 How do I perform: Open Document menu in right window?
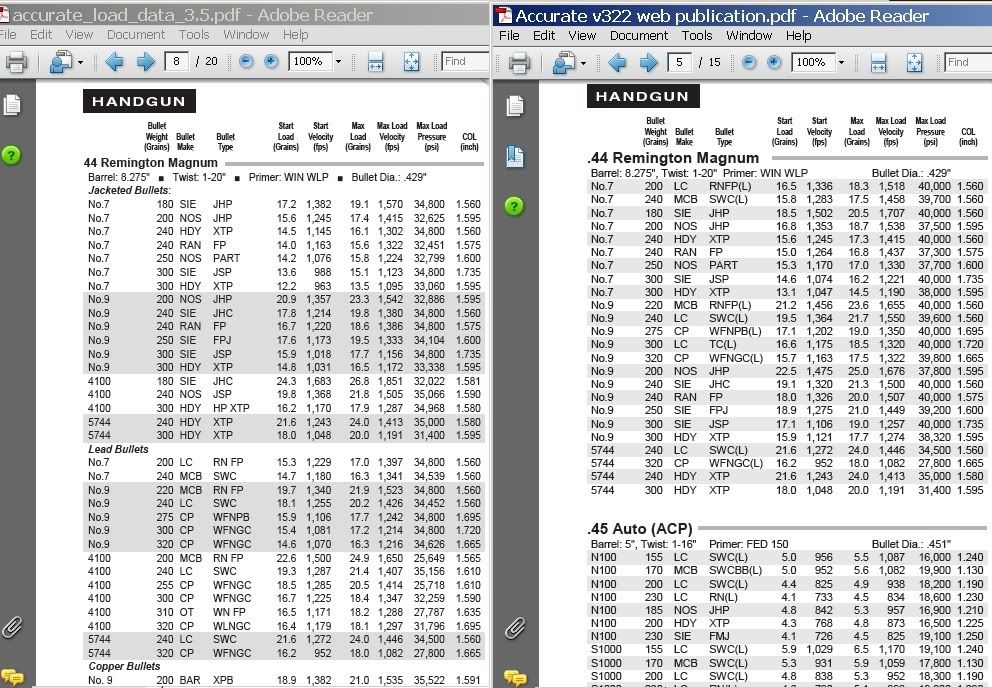(638, 35)
